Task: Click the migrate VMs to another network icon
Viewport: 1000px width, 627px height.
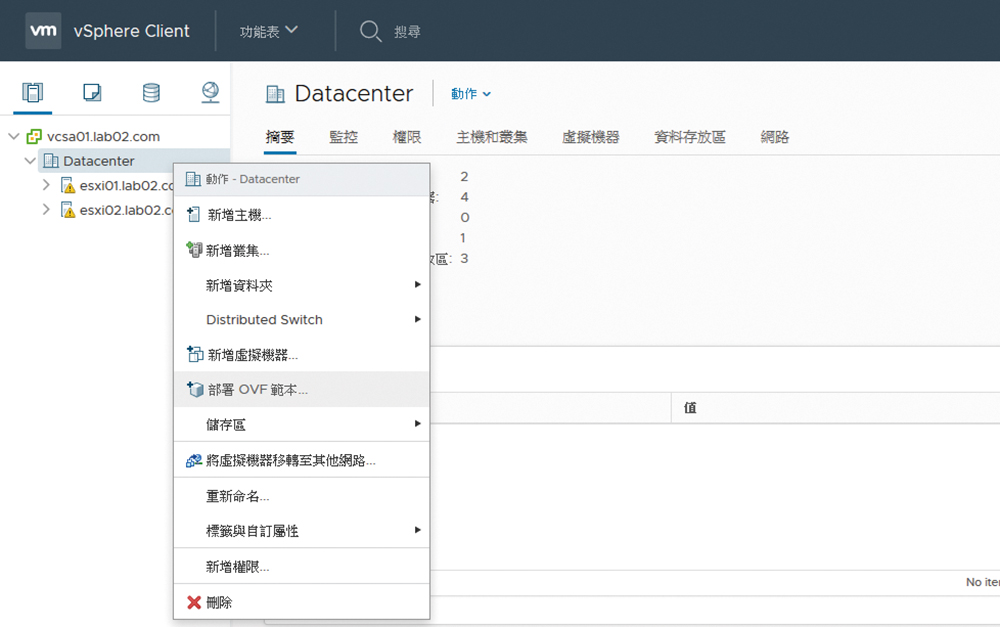Action: click(194, 460)
